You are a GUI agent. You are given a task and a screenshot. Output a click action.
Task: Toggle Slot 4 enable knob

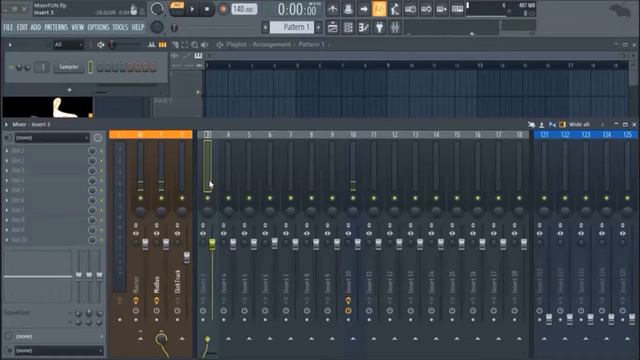(92, 180)
